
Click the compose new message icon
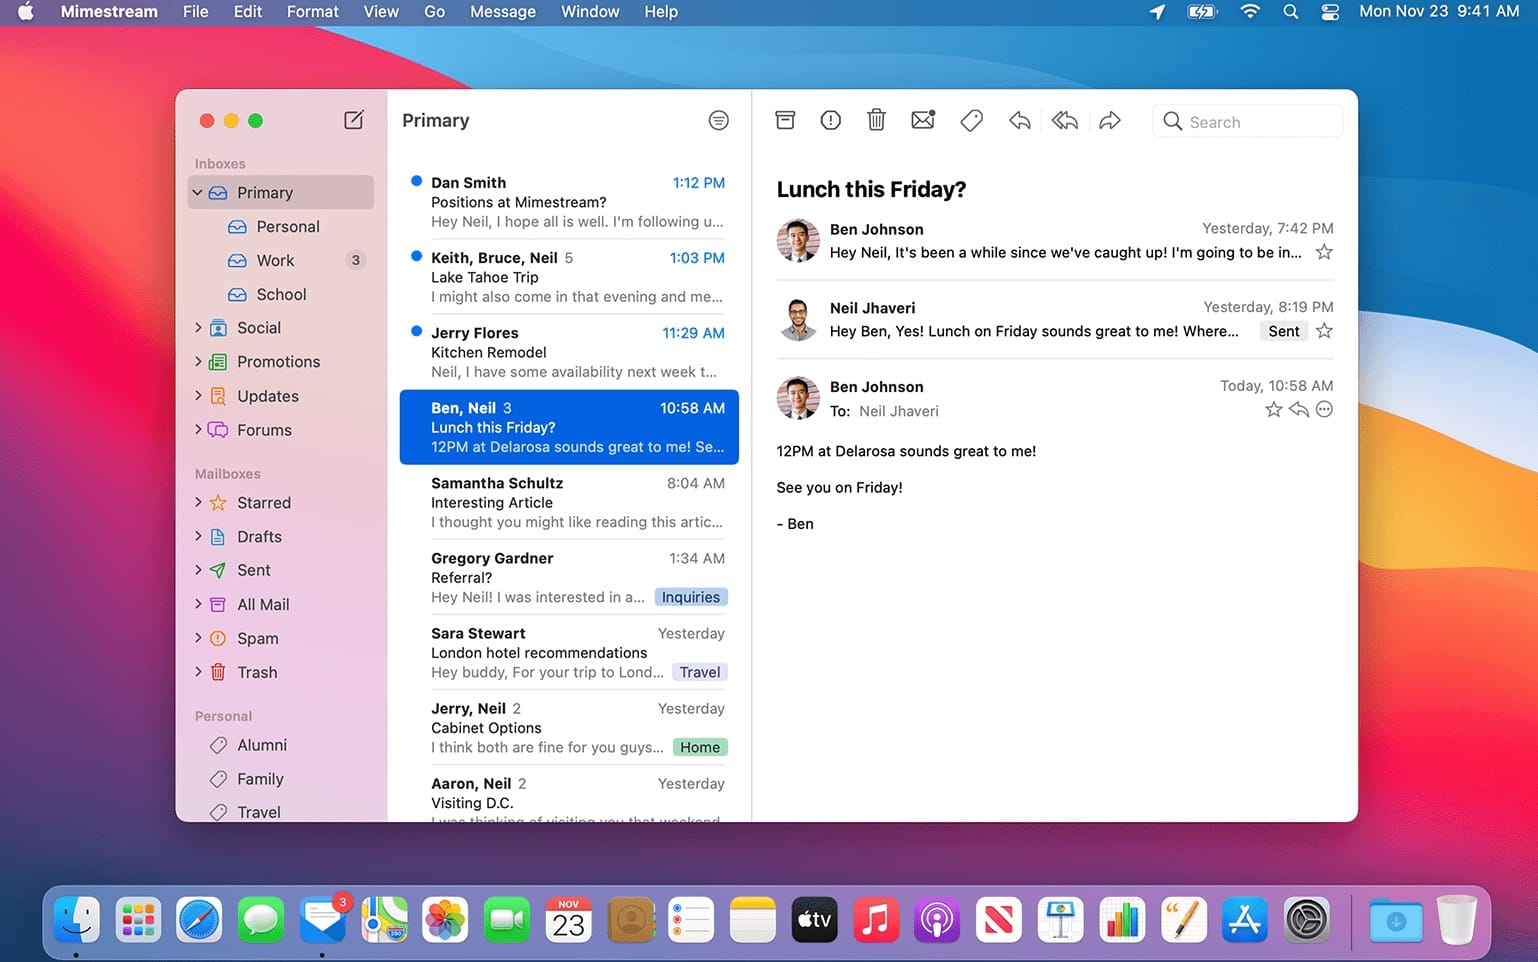pyautogui.click(x=354, y=120)
